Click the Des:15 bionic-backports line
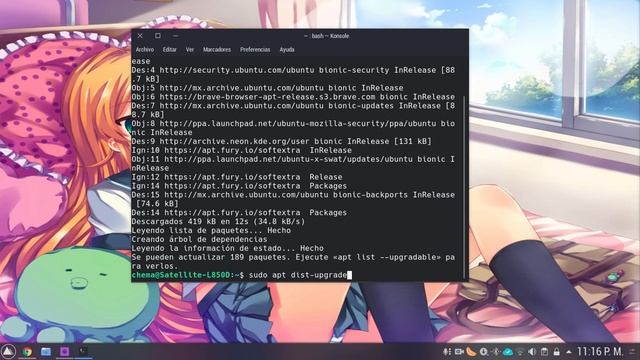This screenshot has width=640, height=360. (293, 195)
